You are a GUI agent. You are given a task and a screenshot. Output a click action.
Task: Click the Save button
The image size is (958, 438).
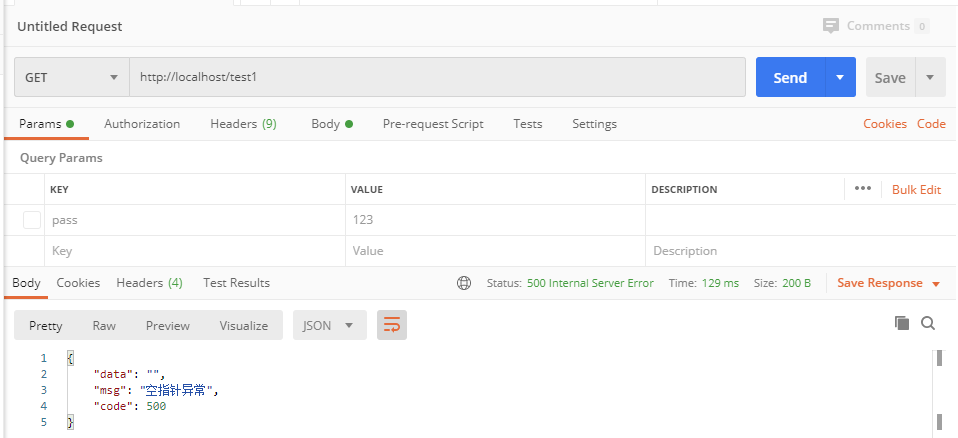pyautogui.click(x=890, y=78)
